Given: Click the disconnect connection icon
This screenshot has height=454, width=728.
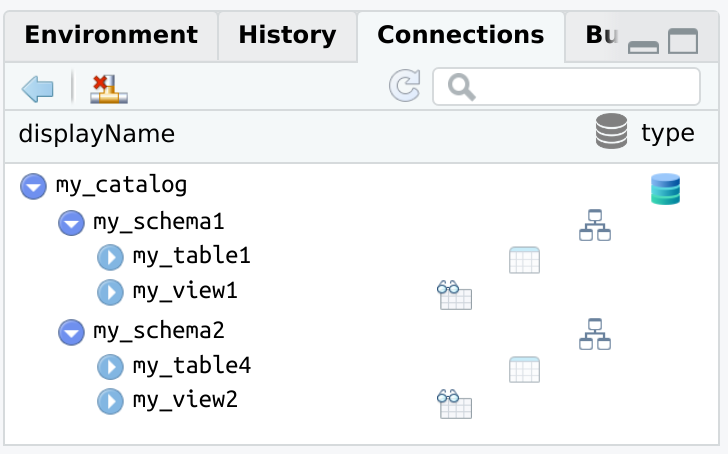Looking at the screenshot, I should click(110, 89).
